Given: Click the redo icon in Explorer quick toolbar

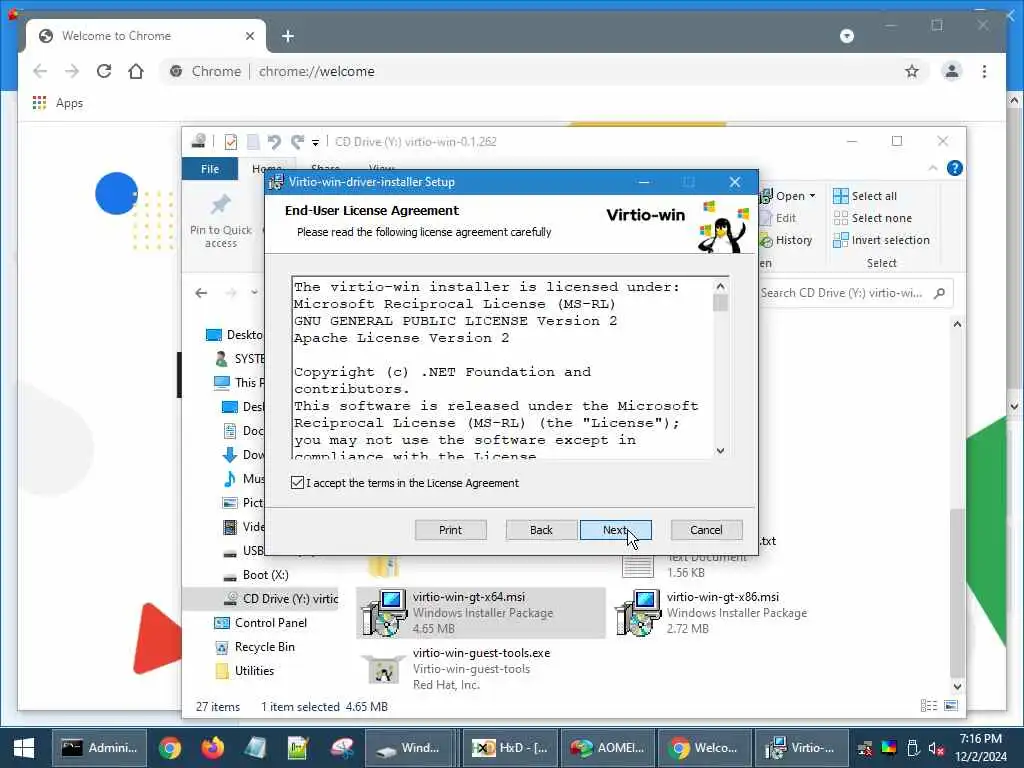Looking at the screenshot, I should point(298,142).
